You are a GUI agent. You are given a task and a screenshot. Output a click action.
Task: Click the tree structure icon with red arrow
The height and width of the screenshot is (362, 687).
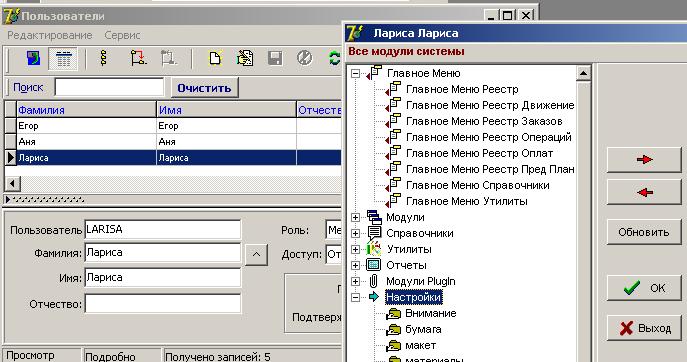coord(138,58)
